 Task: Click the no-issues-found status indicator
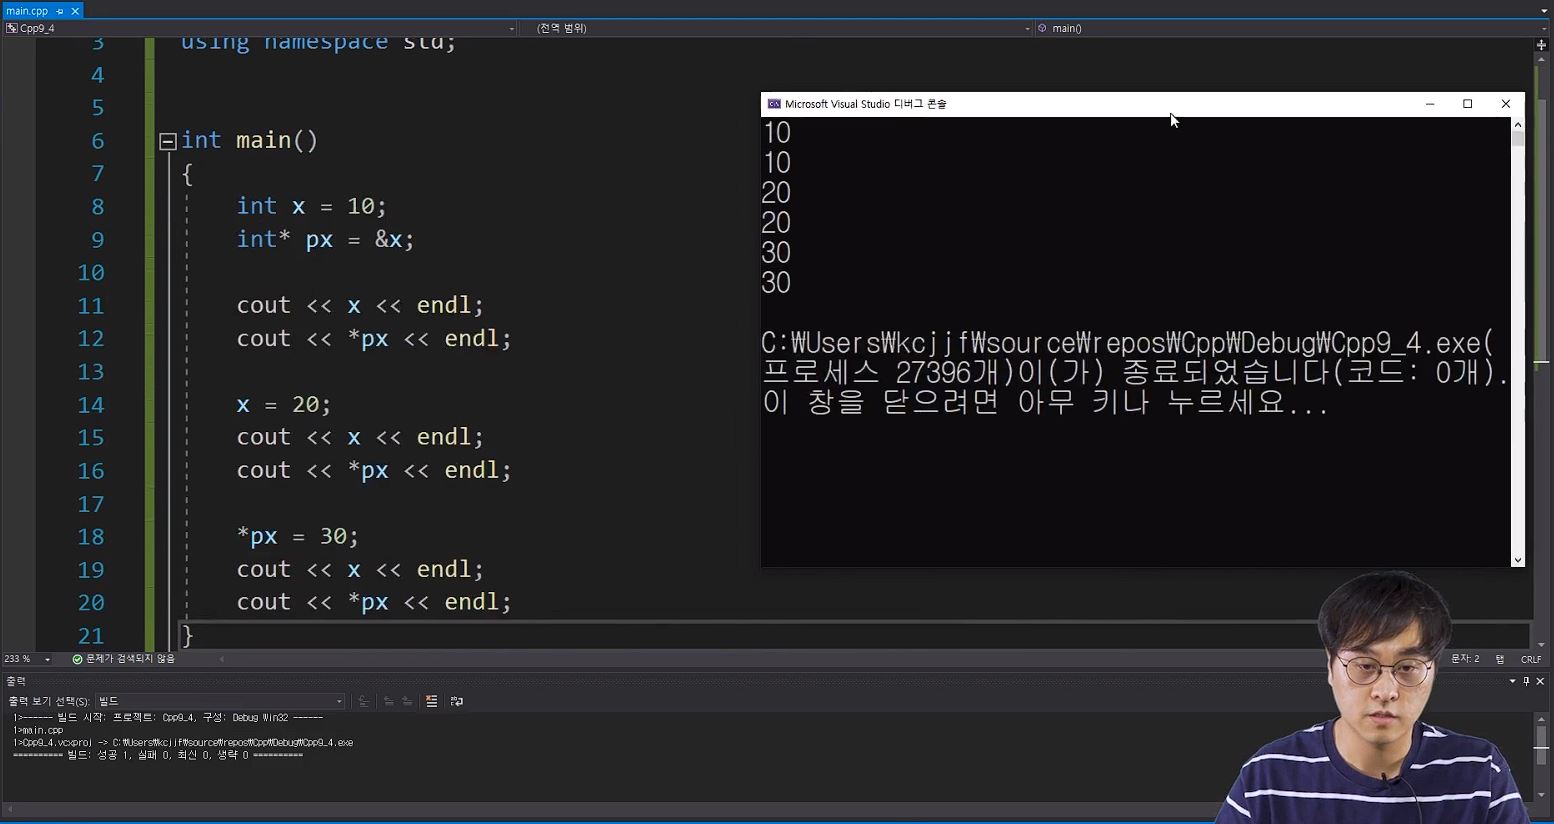tap(124, 659)
